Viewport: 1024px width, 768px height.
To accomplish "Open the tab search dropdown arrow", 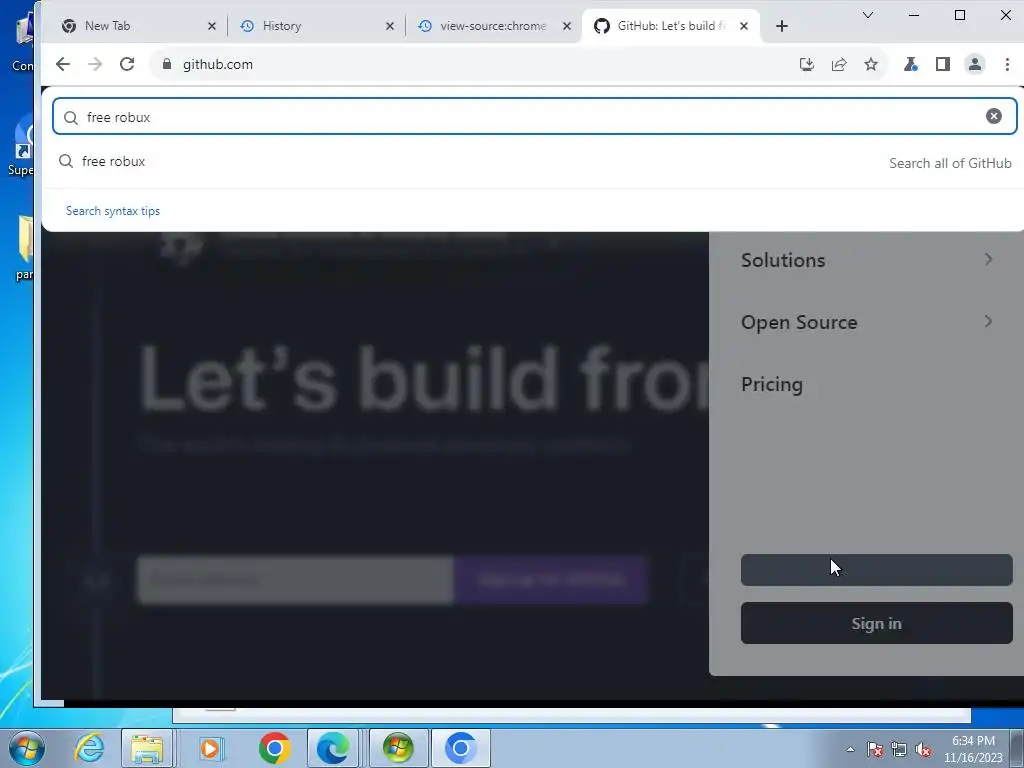I will 868,15.
